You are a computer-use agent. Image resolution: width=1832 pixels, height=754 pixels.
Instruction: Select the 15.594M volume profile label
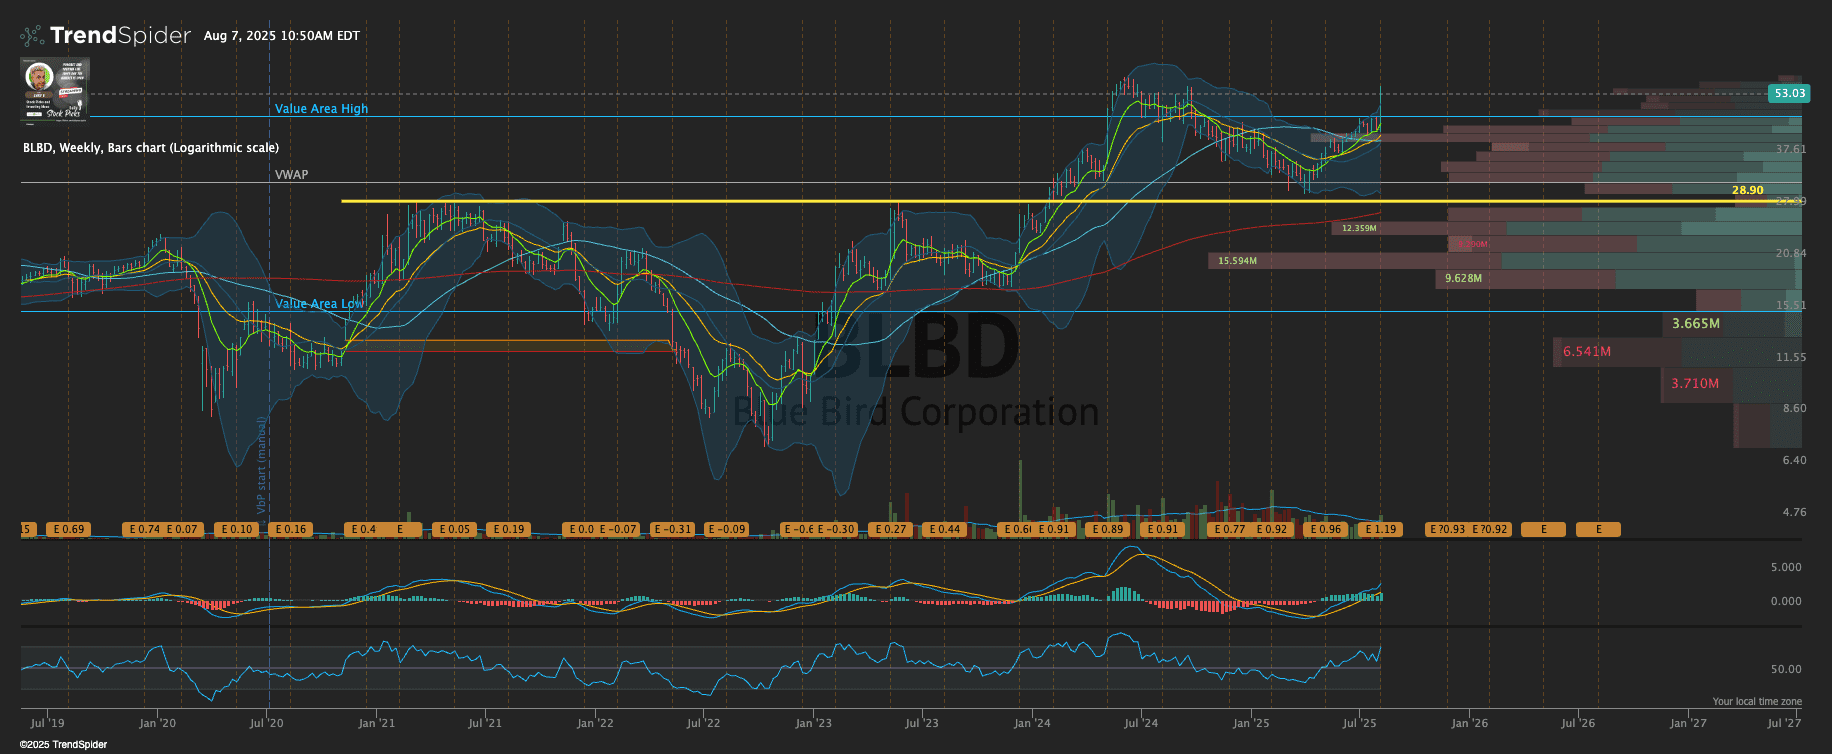[1238, 261]
